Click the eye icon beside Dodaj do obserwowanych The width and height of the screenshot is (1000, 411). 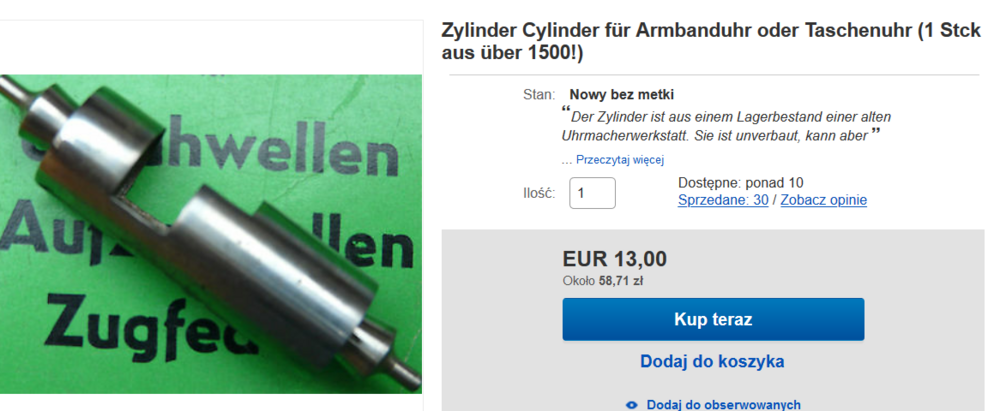[x=632, y=405]
